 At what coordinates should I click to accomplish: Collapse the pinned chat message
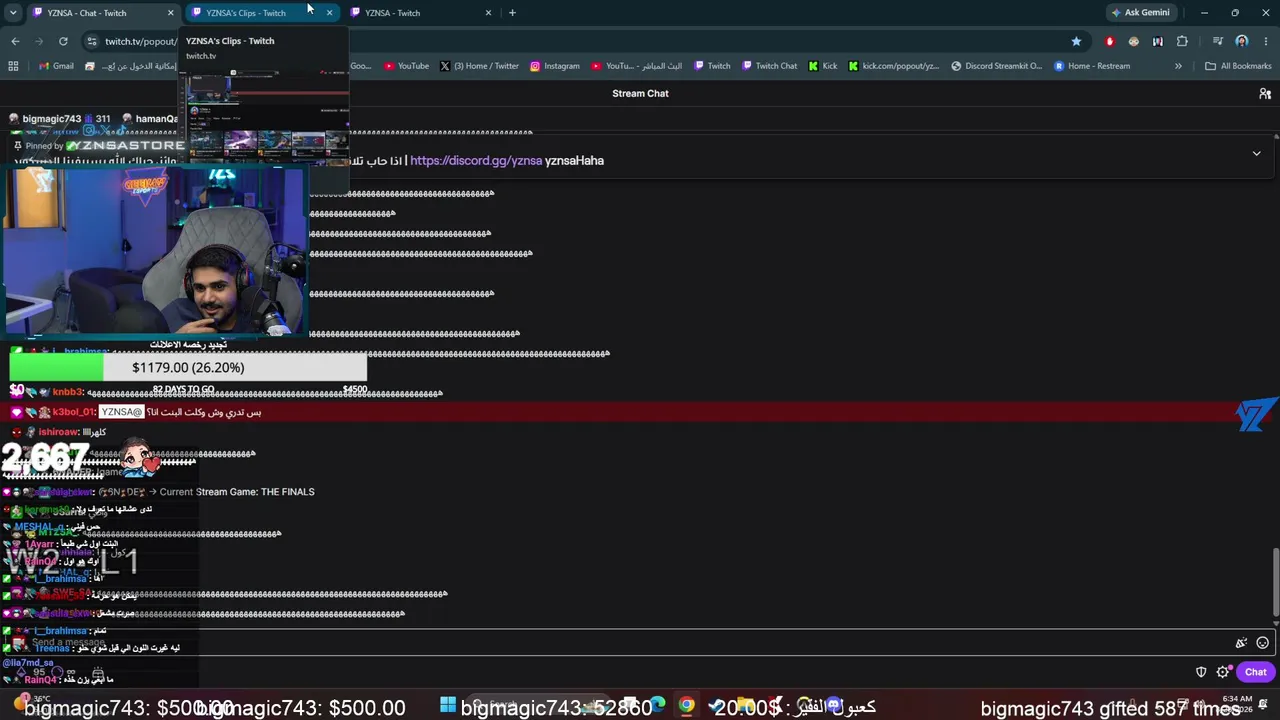[1256, 153]
